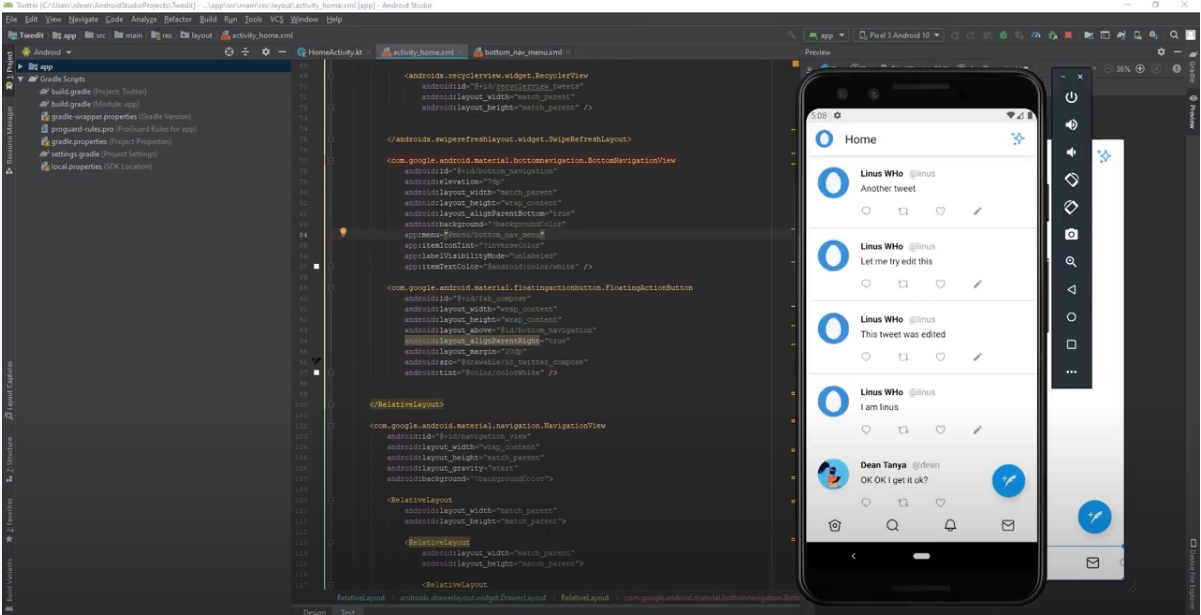1201x615 pixels.
Task: Open Project panel gear options
Action: coord(265,52)
